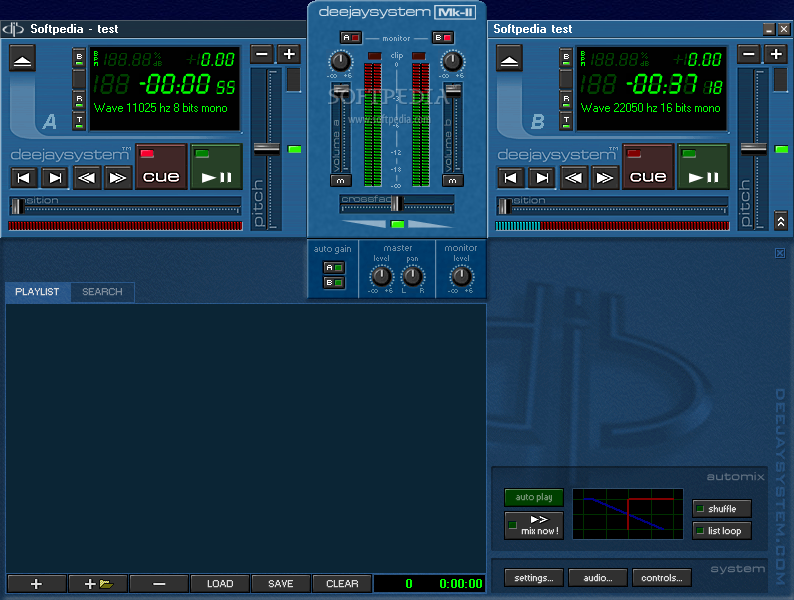
Task: Jump to previous track on deck A
Action: pyautogui.click(x=24, y=178)
